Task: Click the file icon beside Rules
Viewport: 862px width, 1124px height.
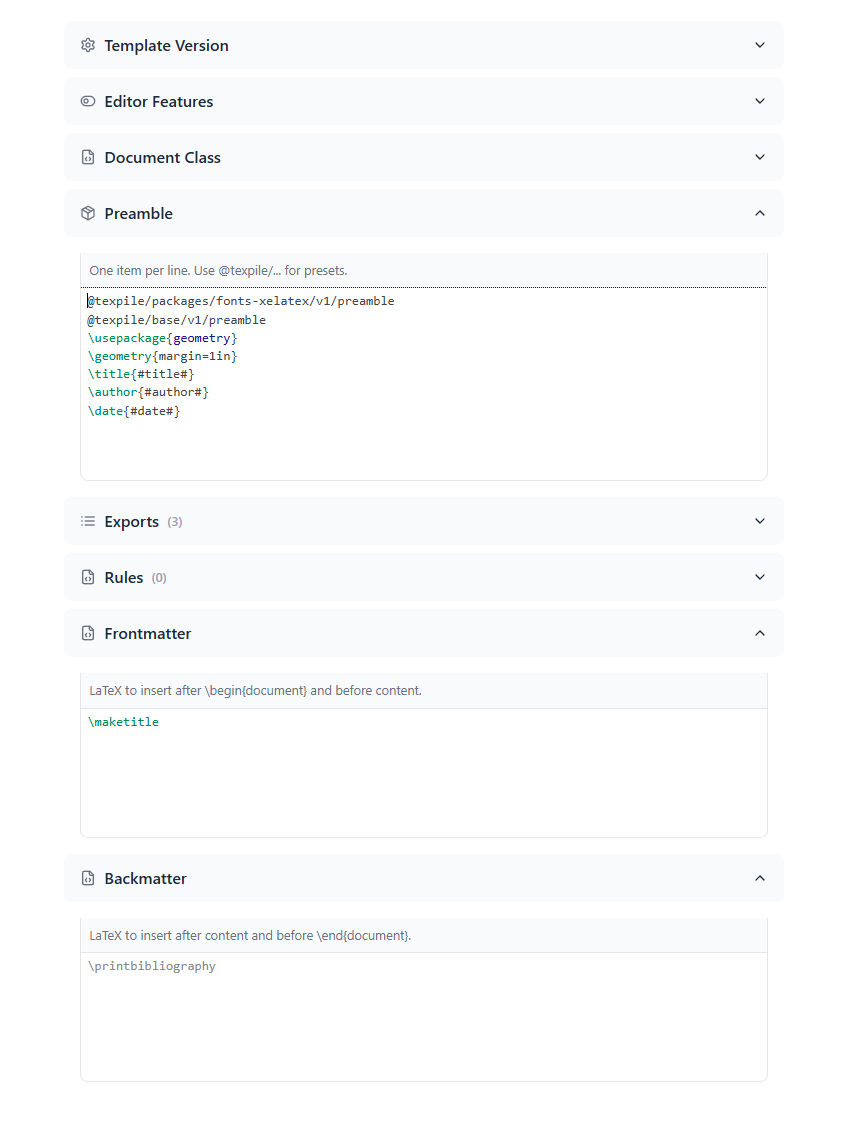Action: [x=88, y=577]
